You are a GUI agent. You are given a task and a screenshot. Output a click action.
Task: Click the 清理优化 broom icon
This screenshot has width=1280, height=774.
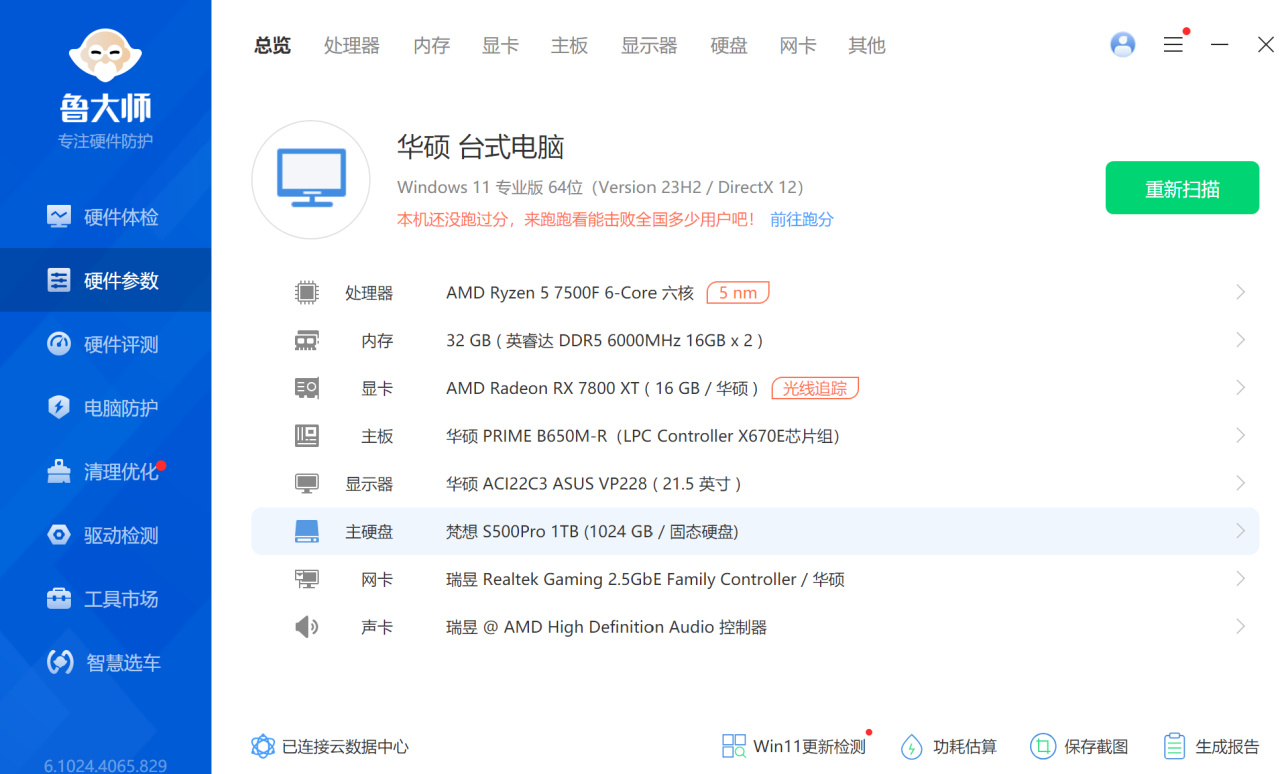59,471
